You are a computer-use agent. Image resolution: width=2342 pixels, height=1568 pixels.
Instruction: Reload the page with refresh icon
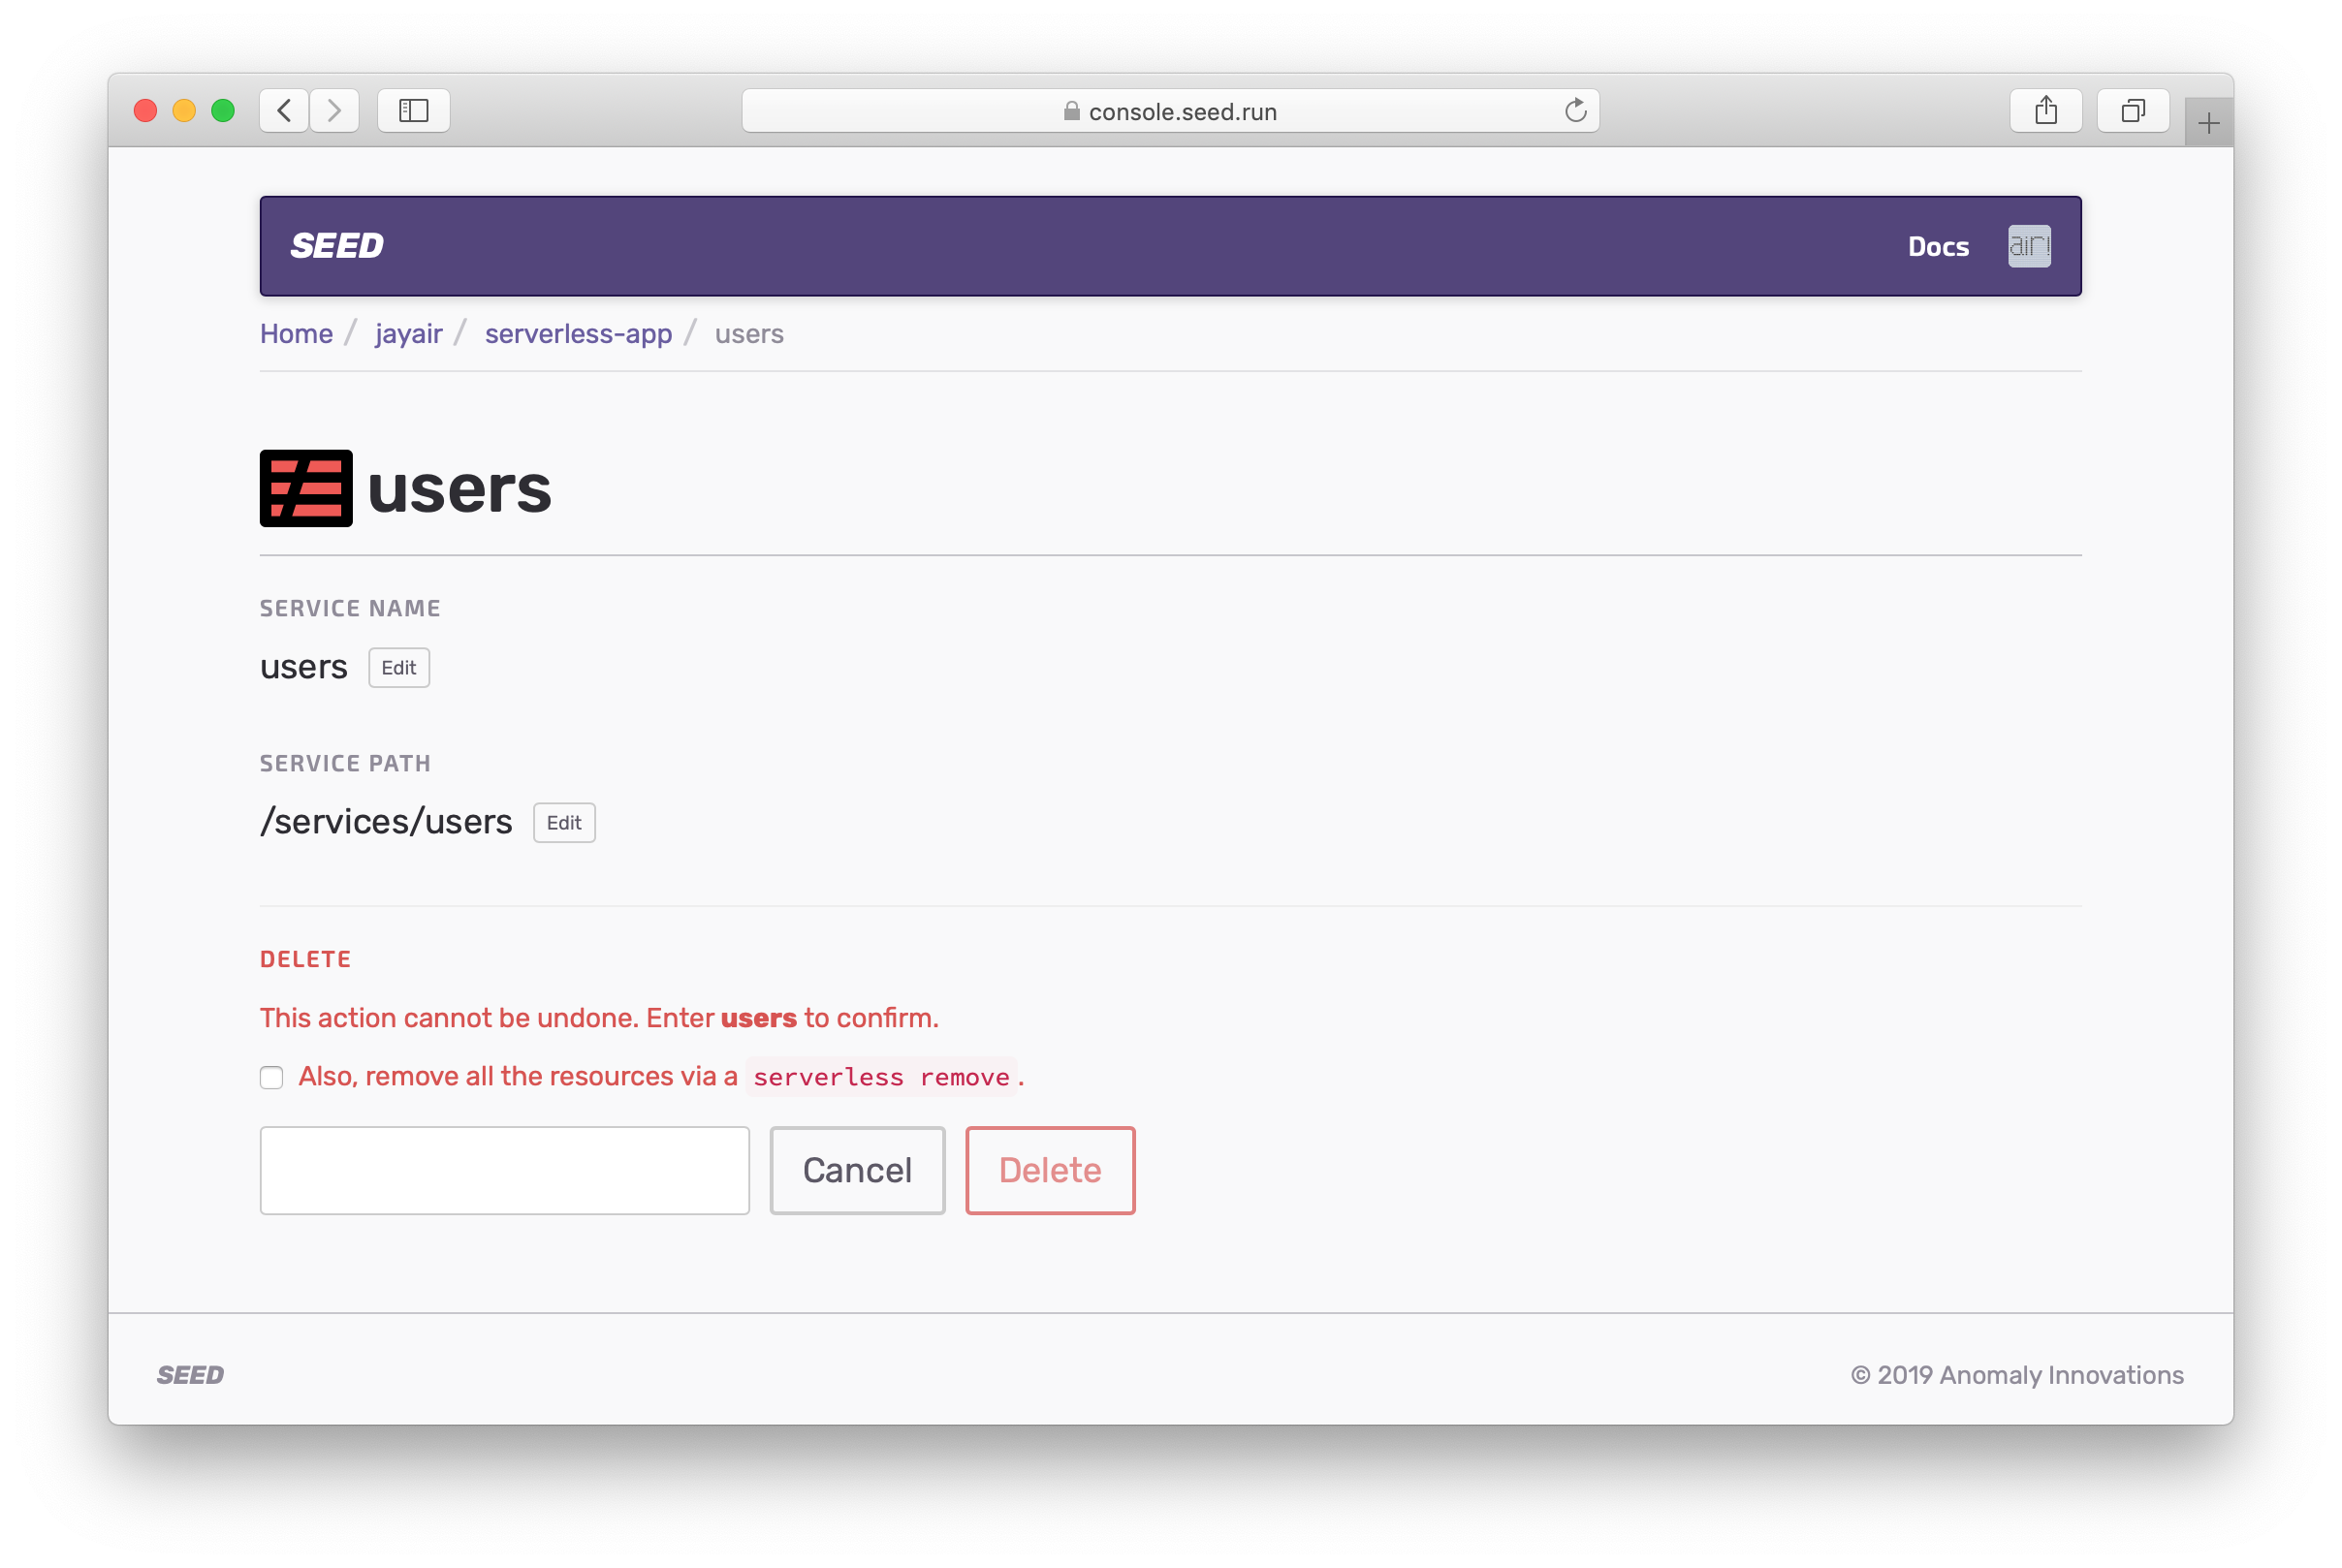(x=1575, y=110)
